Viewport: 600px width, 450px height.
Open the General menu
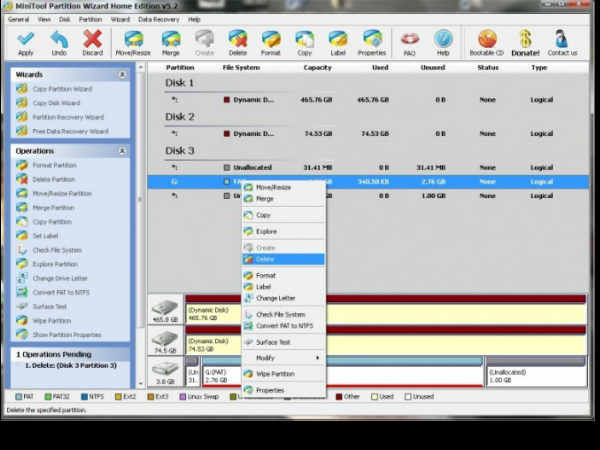[18, 20]
